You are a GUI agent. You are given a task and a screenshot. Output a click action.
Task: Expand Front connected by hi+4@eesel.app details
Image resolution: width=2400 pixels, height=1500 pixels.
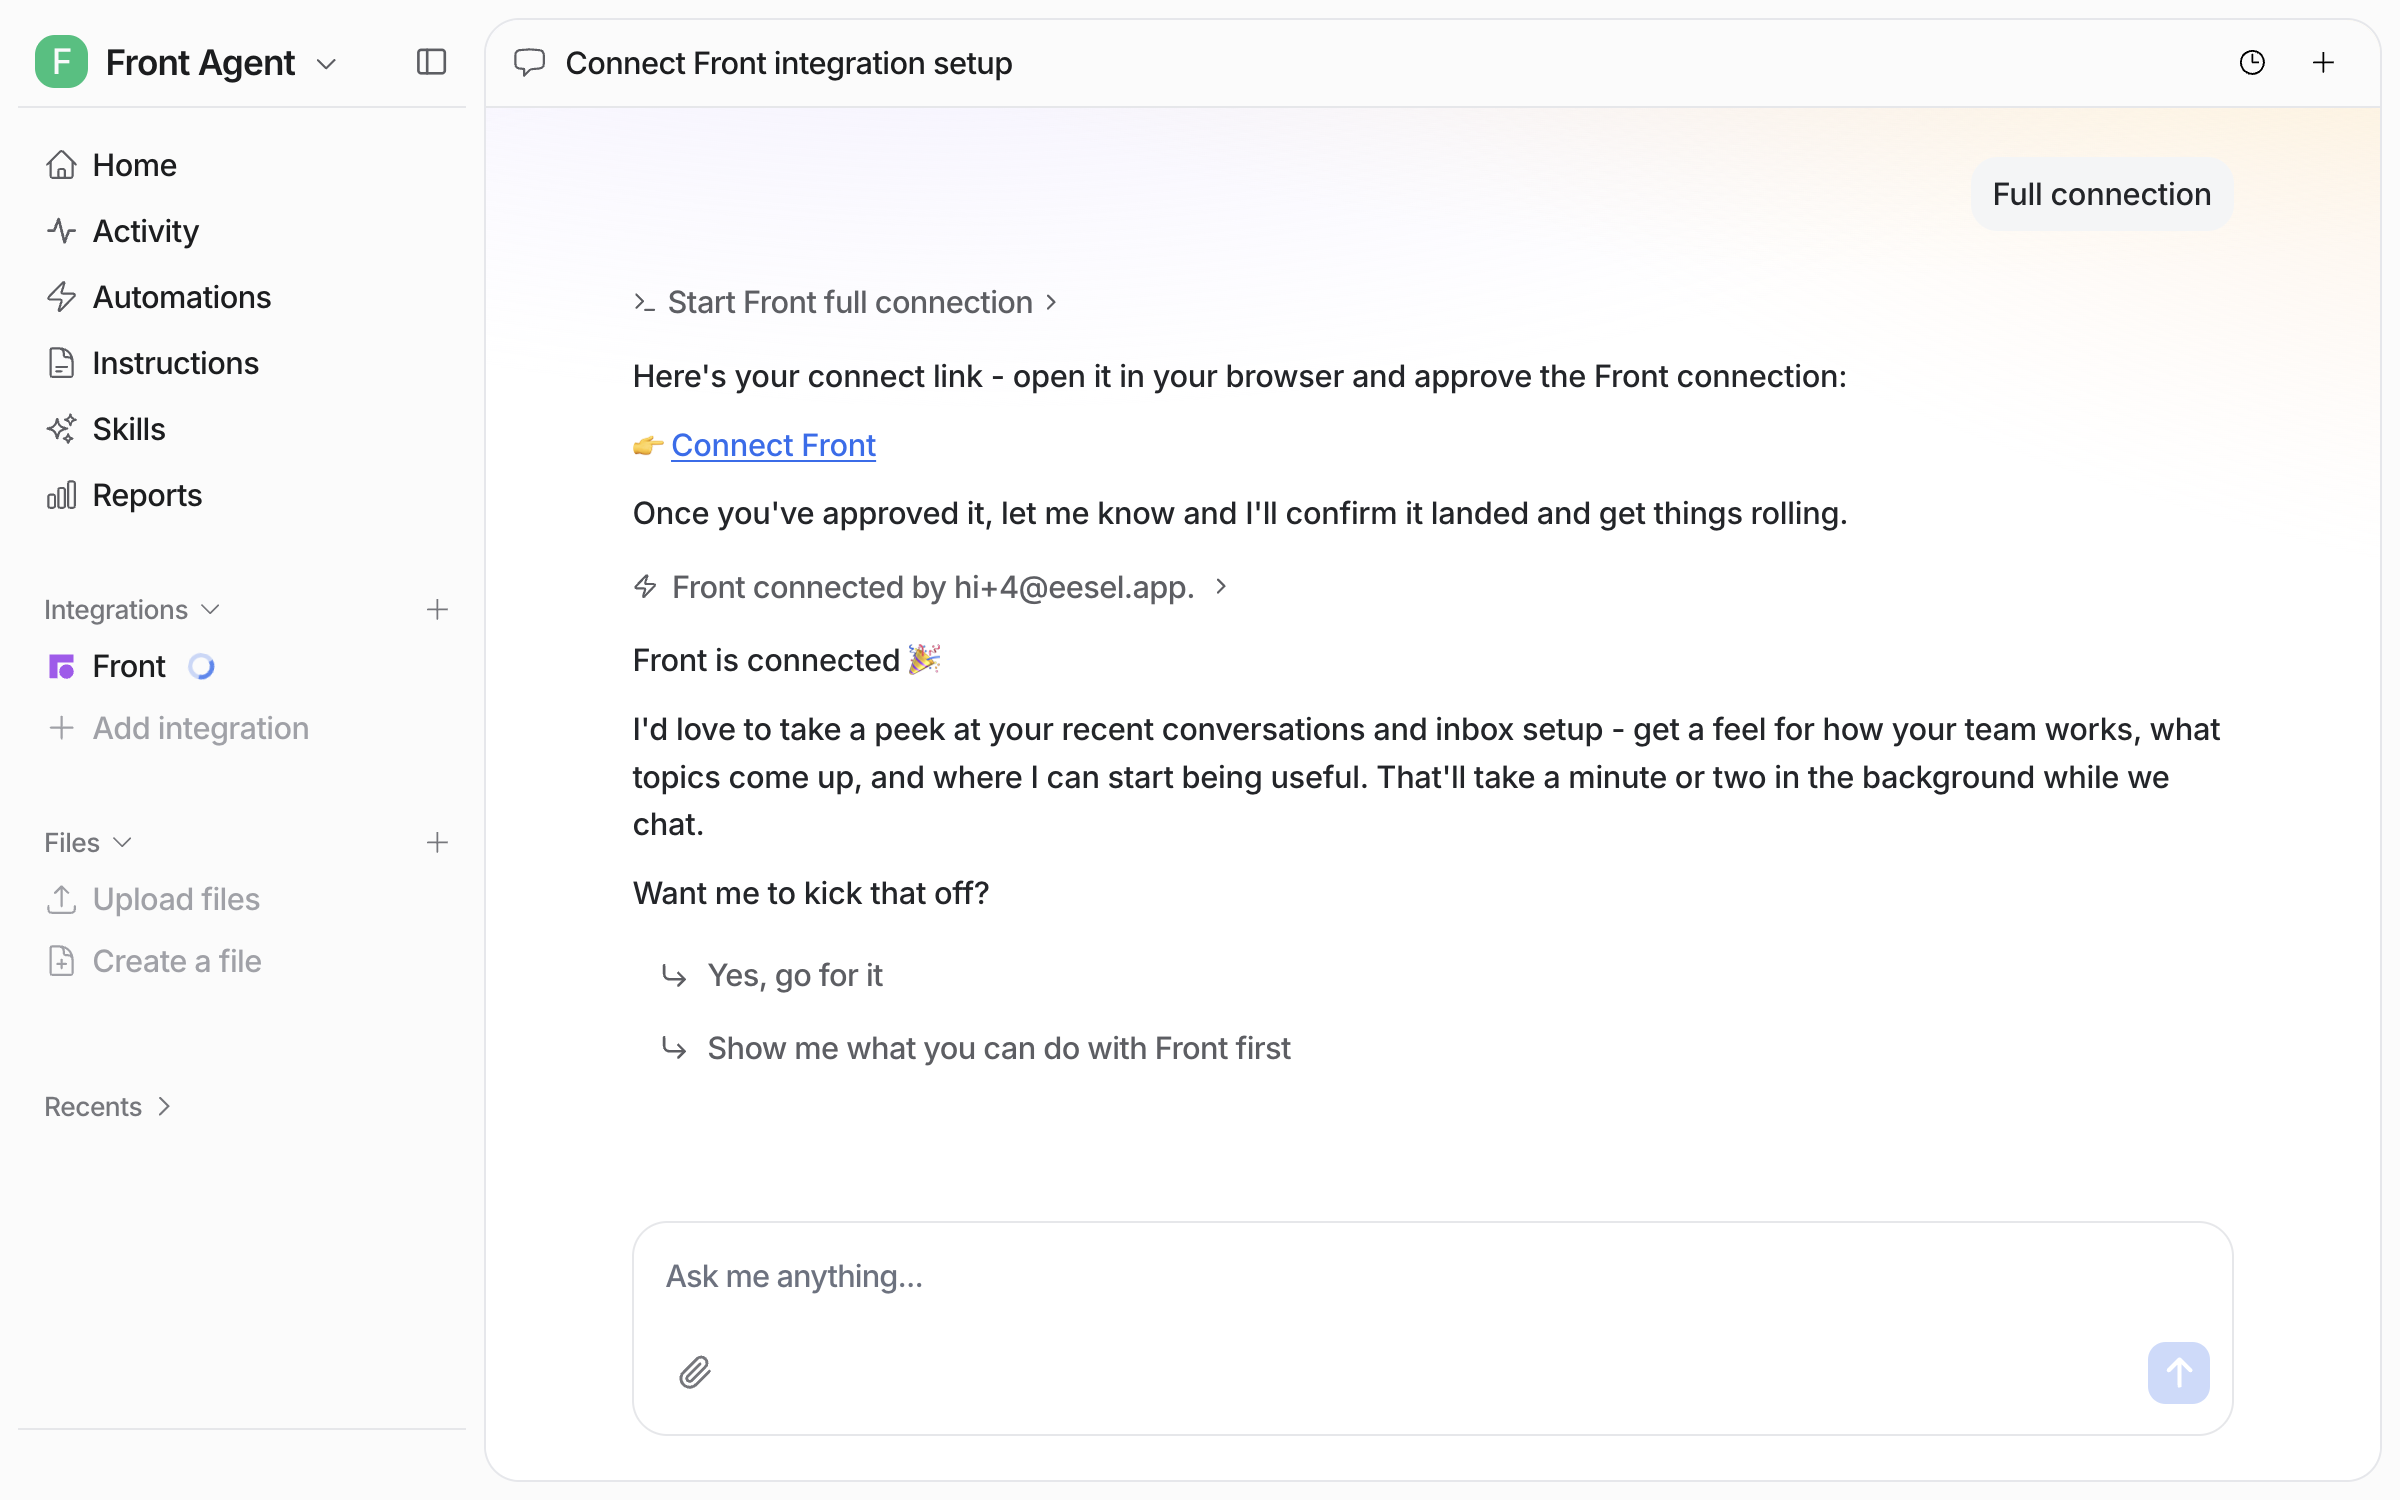coord(931,587)
